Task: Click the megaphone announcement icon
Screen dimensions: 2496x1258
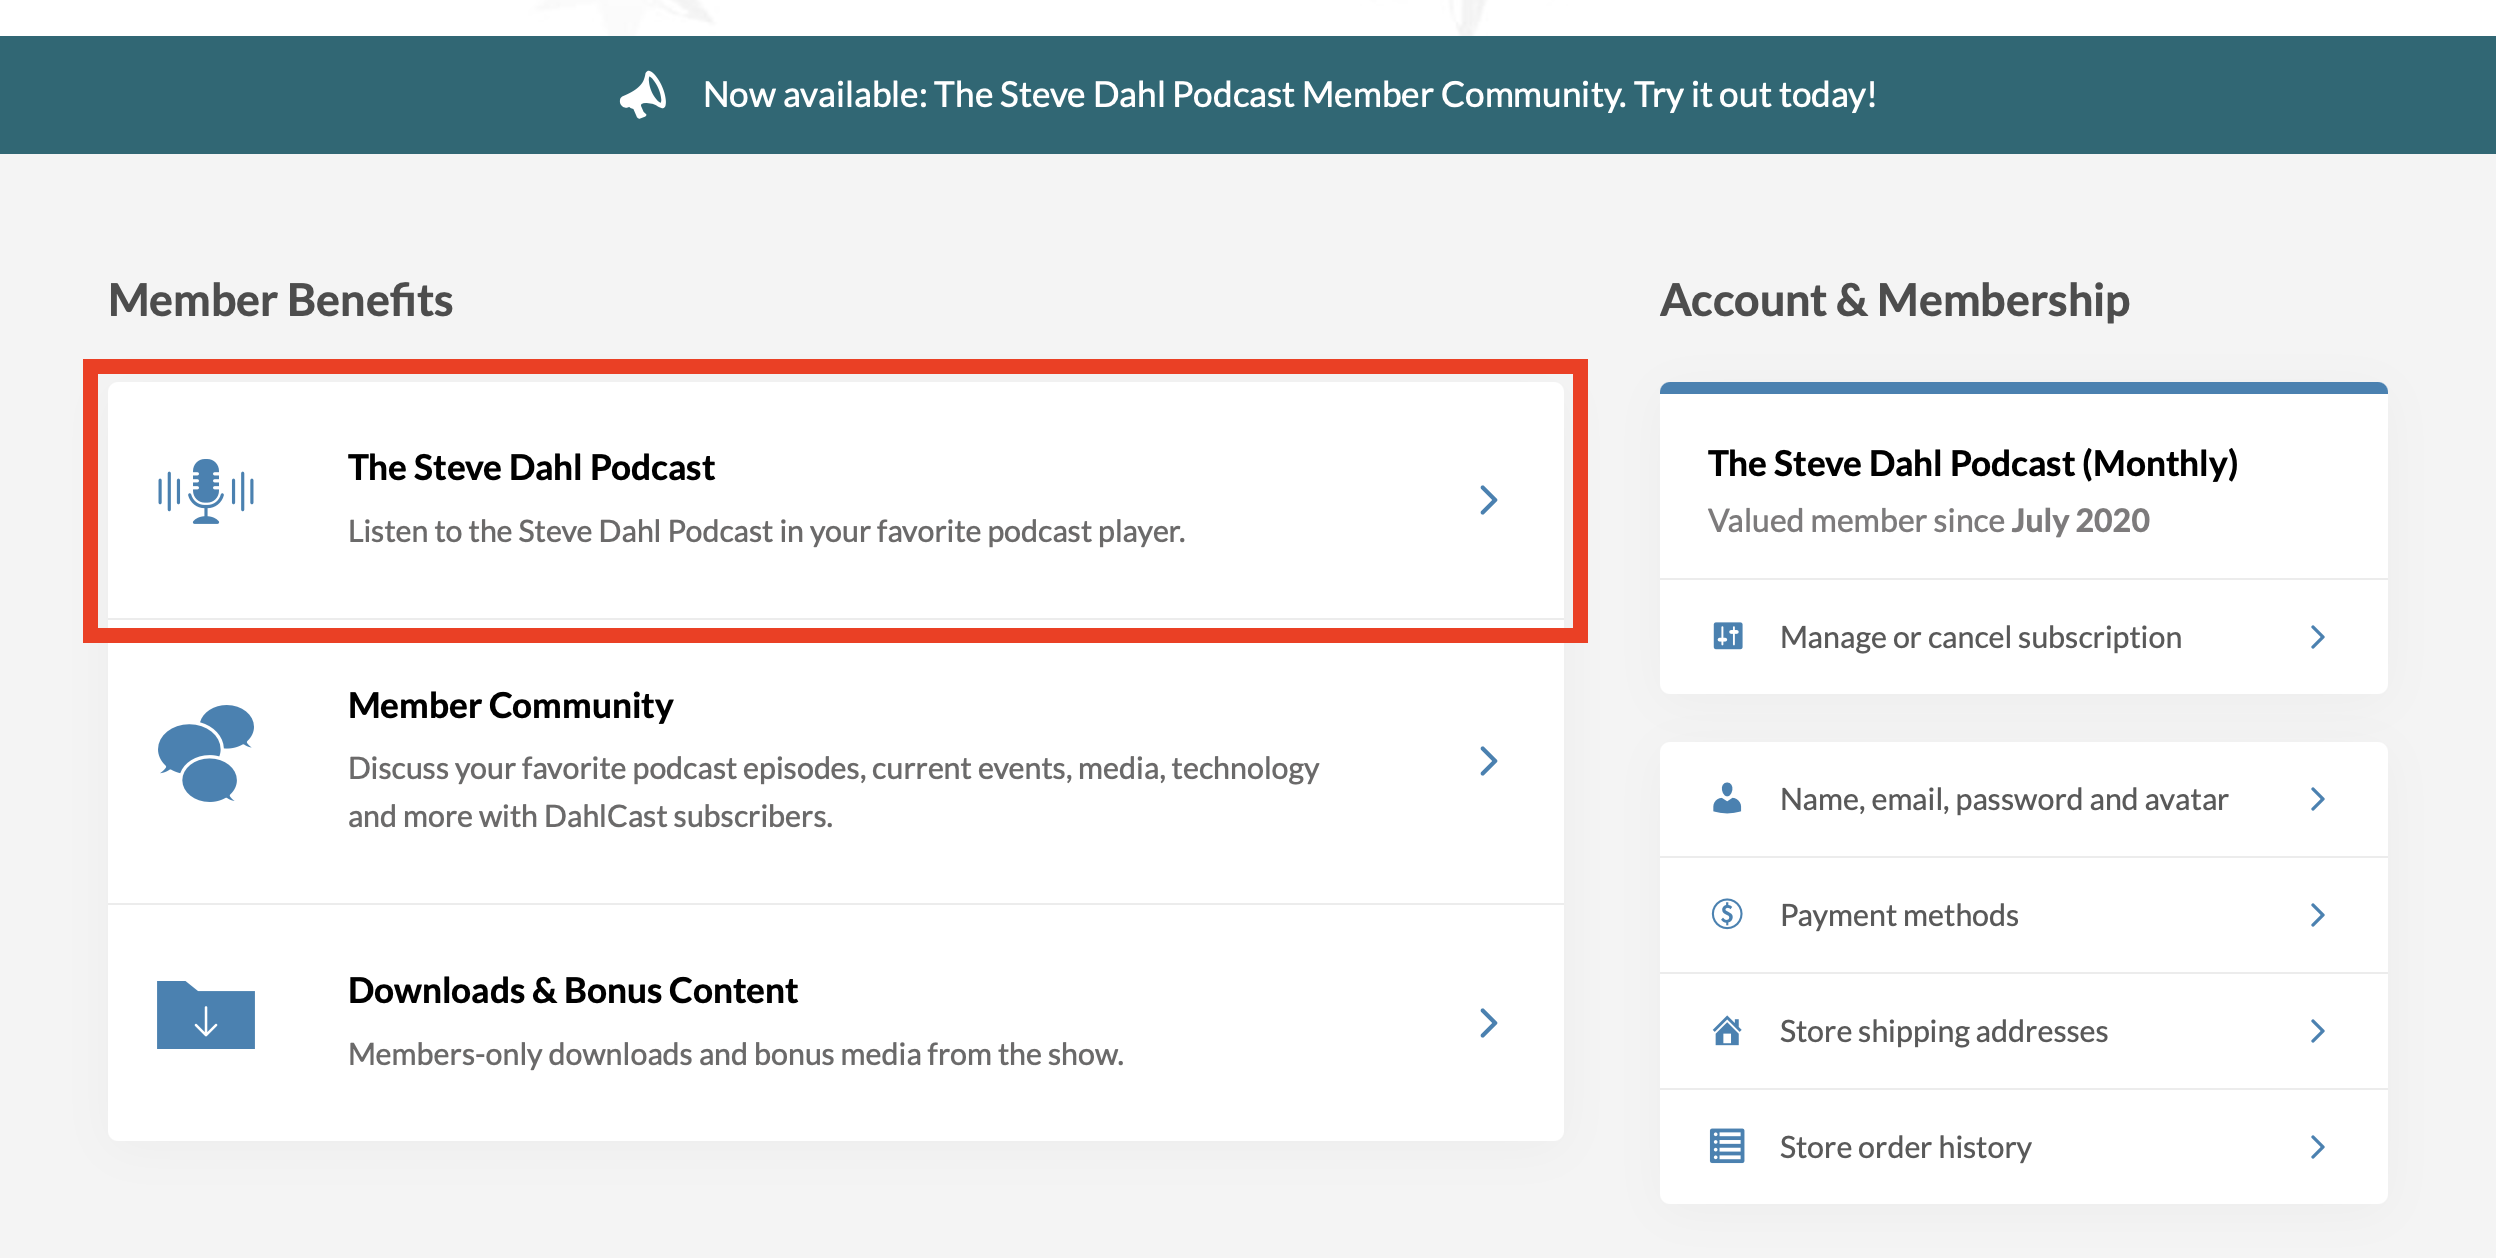Action: pyautogui.click(x=643, y=95)
